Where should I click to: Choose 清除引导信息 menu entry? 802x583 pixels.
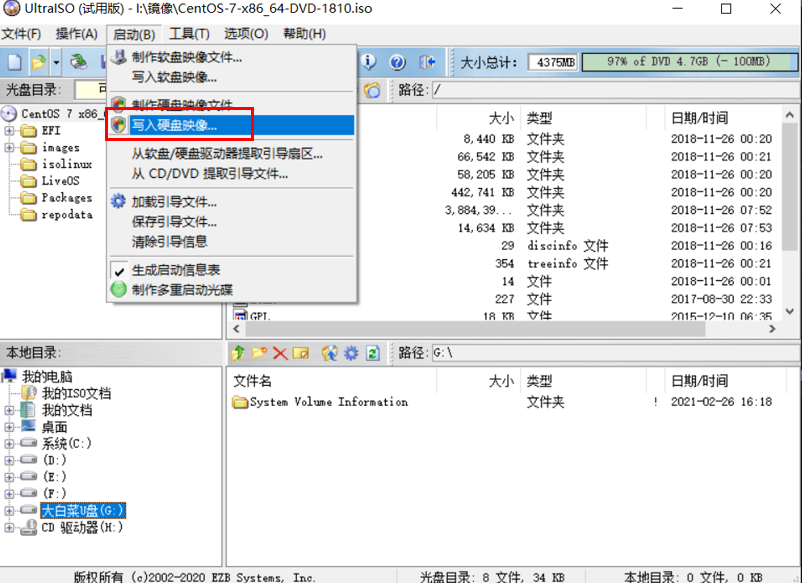(232, 241)
